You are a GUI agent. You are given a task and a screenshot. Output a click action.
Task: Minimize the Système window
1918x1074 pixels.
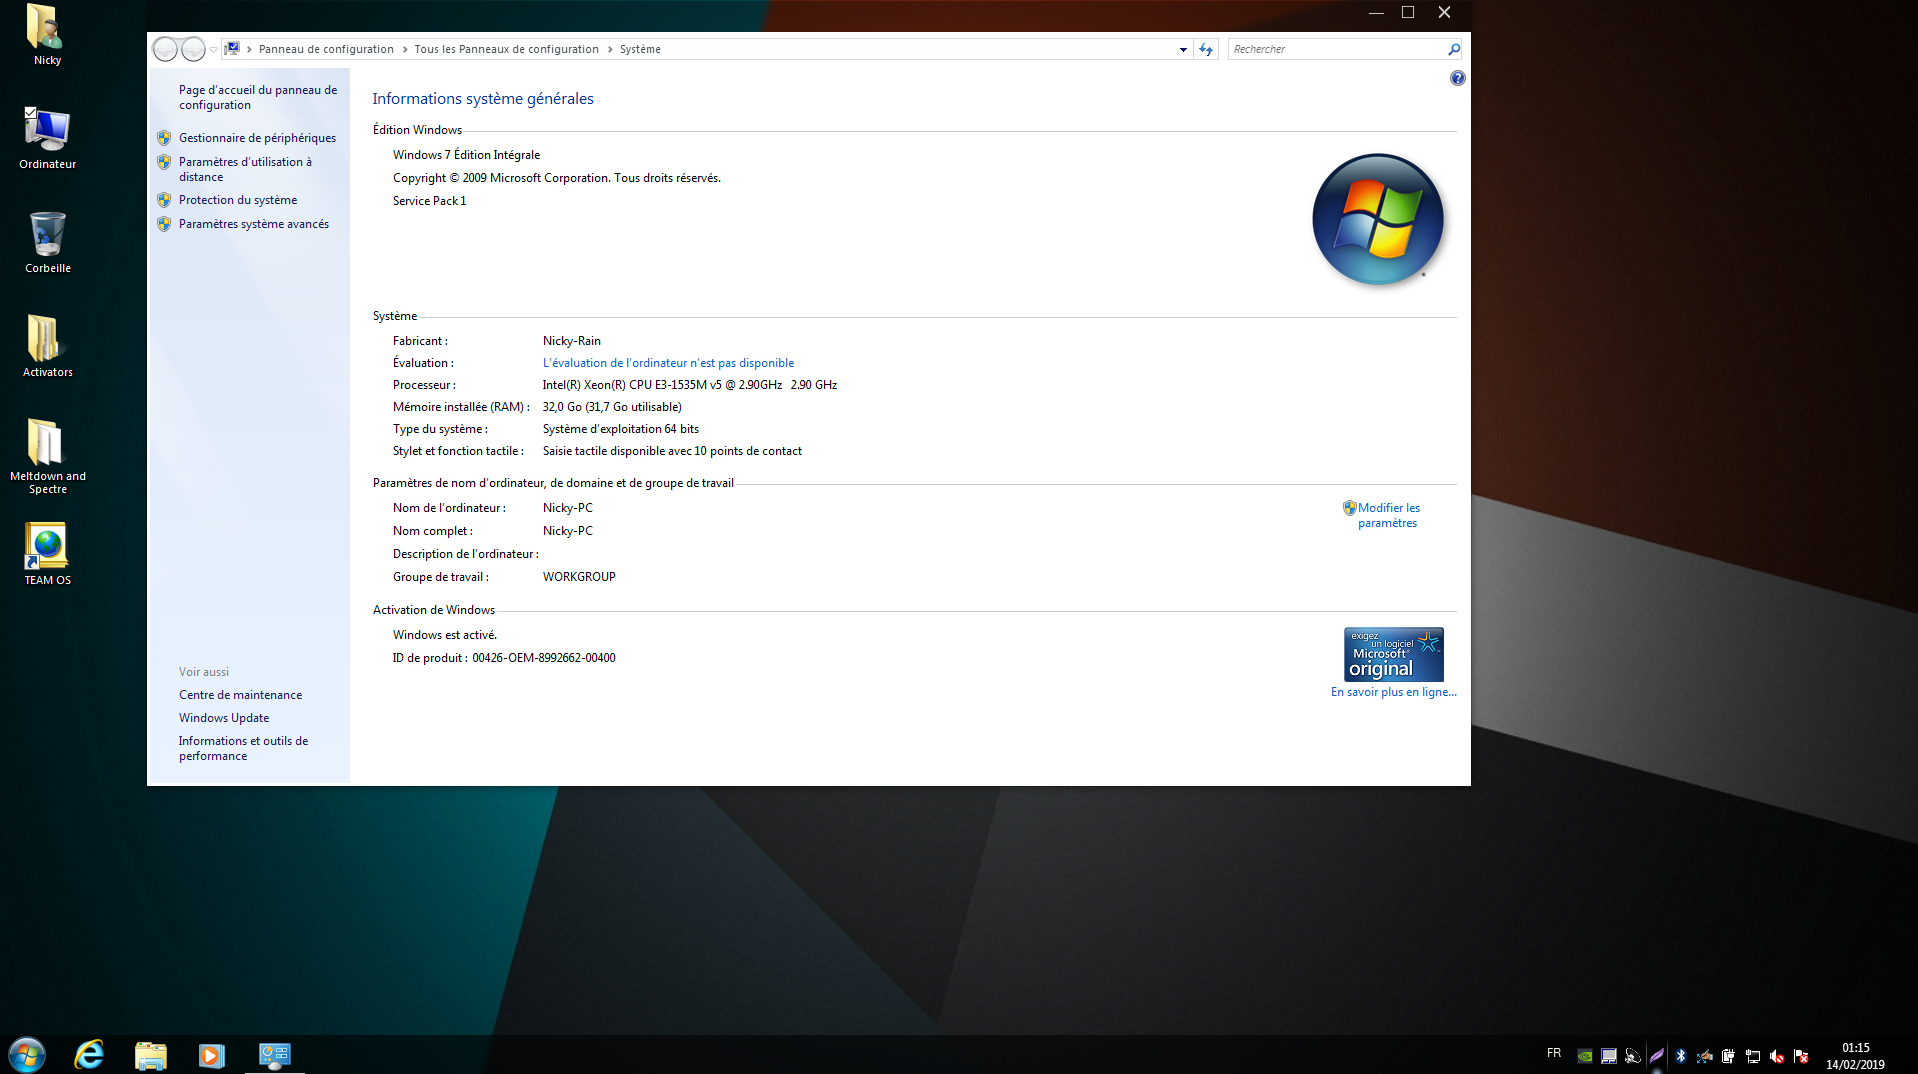coord(1376,12)
